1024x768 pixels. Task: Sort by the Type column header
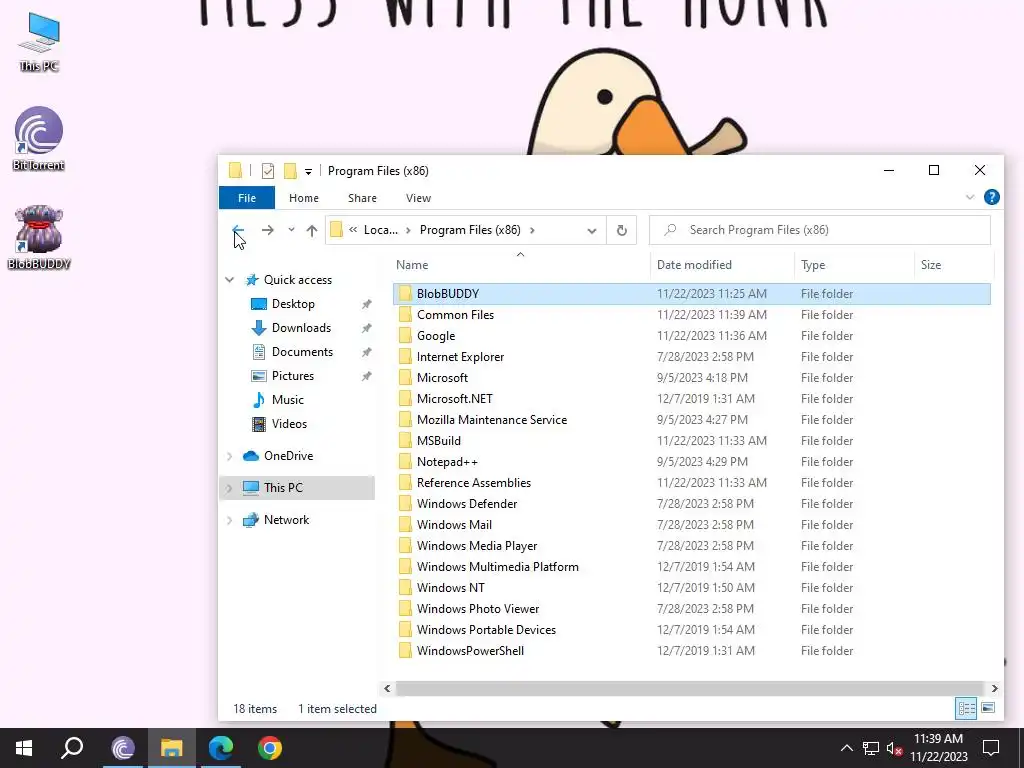(x=854, y=264)
